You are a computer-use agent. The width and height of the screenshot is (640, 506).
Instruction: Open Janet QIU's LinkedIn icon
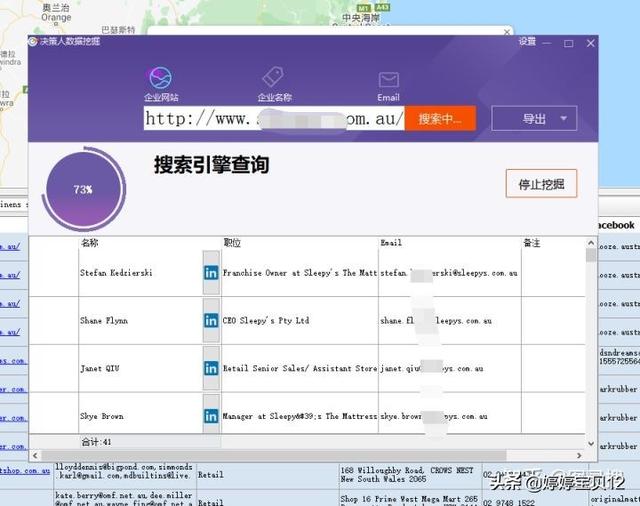coord(211,369)
